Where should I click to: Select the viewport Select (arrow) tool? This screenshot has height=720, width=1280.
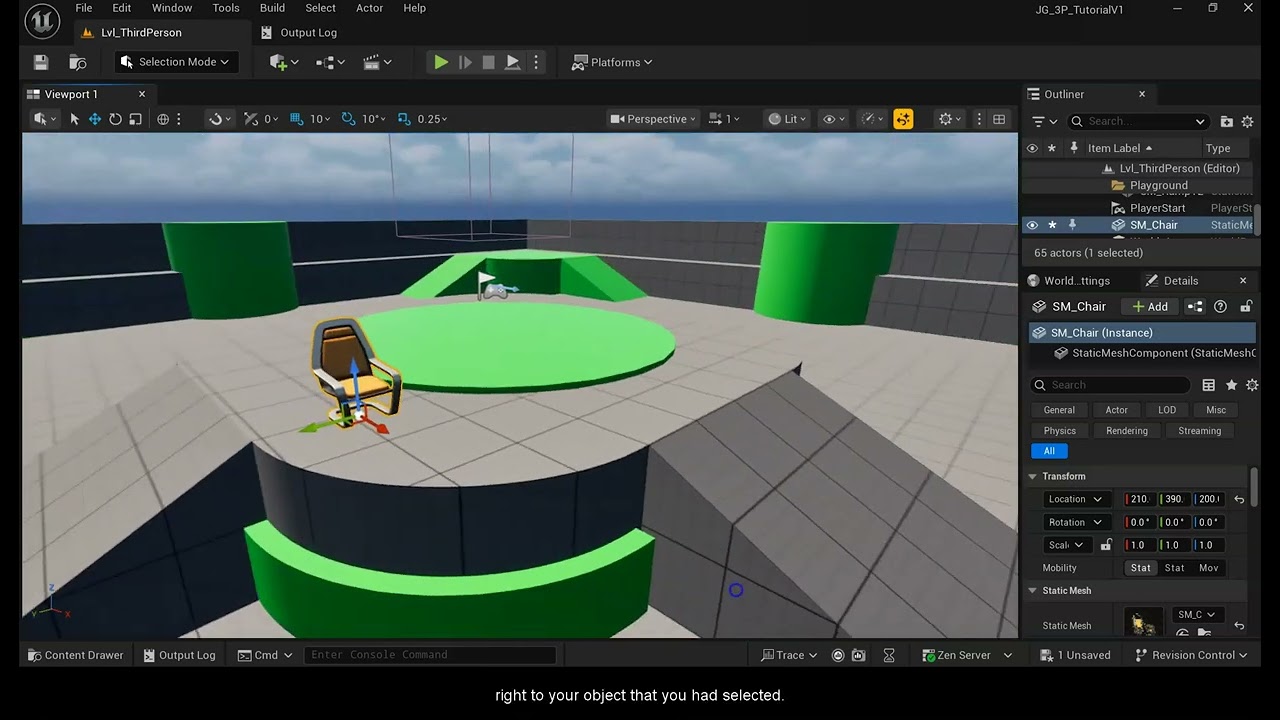74,119
